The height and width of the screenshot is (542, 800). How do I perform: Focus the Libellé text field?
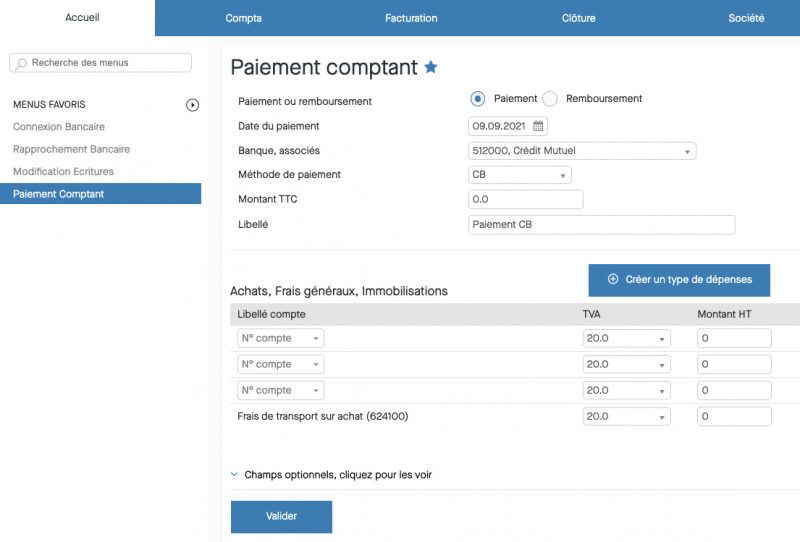pos(601,225)
